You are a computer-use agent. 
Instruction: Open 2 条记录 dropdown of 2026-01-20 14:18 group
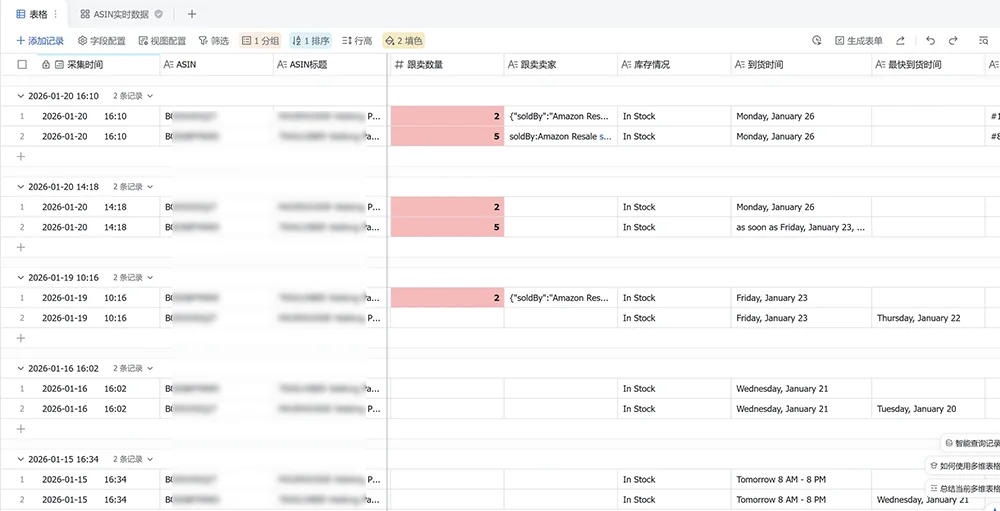point(133,187)
